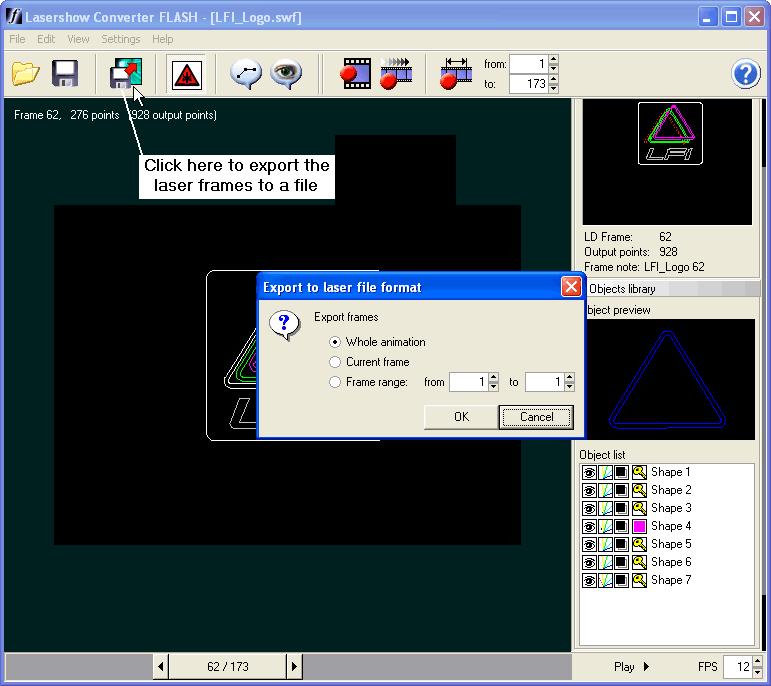The height and width of the screenshot is (686, 771).
Task: Open the Edit menu
Action: point(46,39)
